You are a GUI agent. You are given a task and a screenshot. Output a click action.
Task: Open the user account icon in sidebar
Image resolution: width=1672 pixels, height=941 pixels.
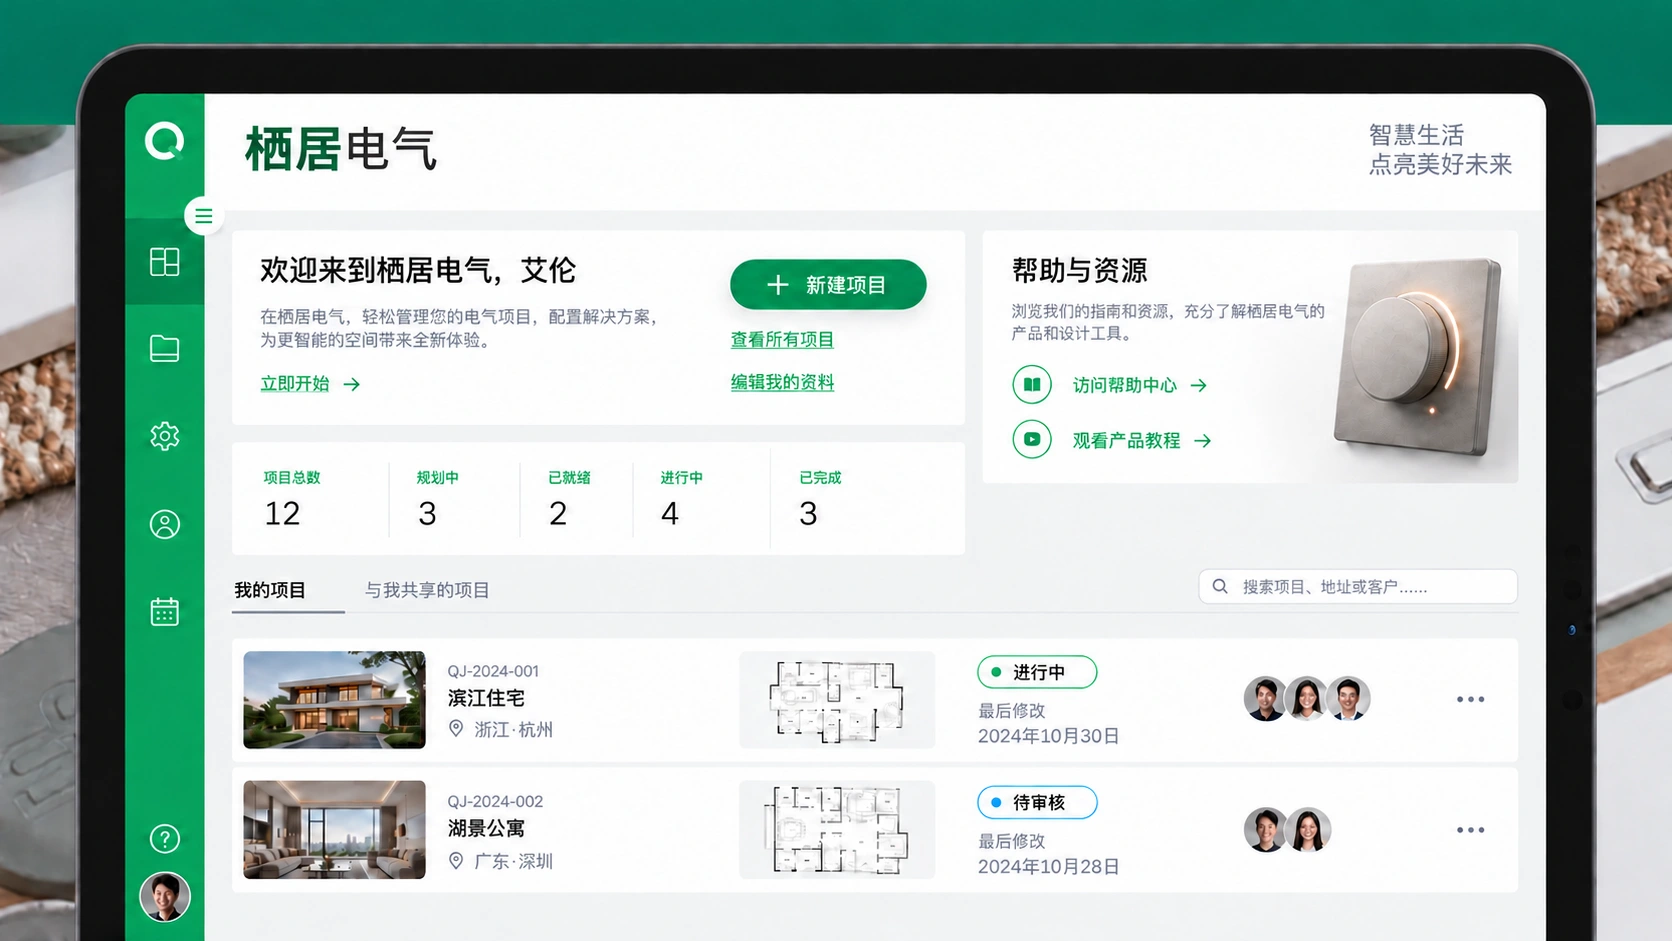(164, 524)
